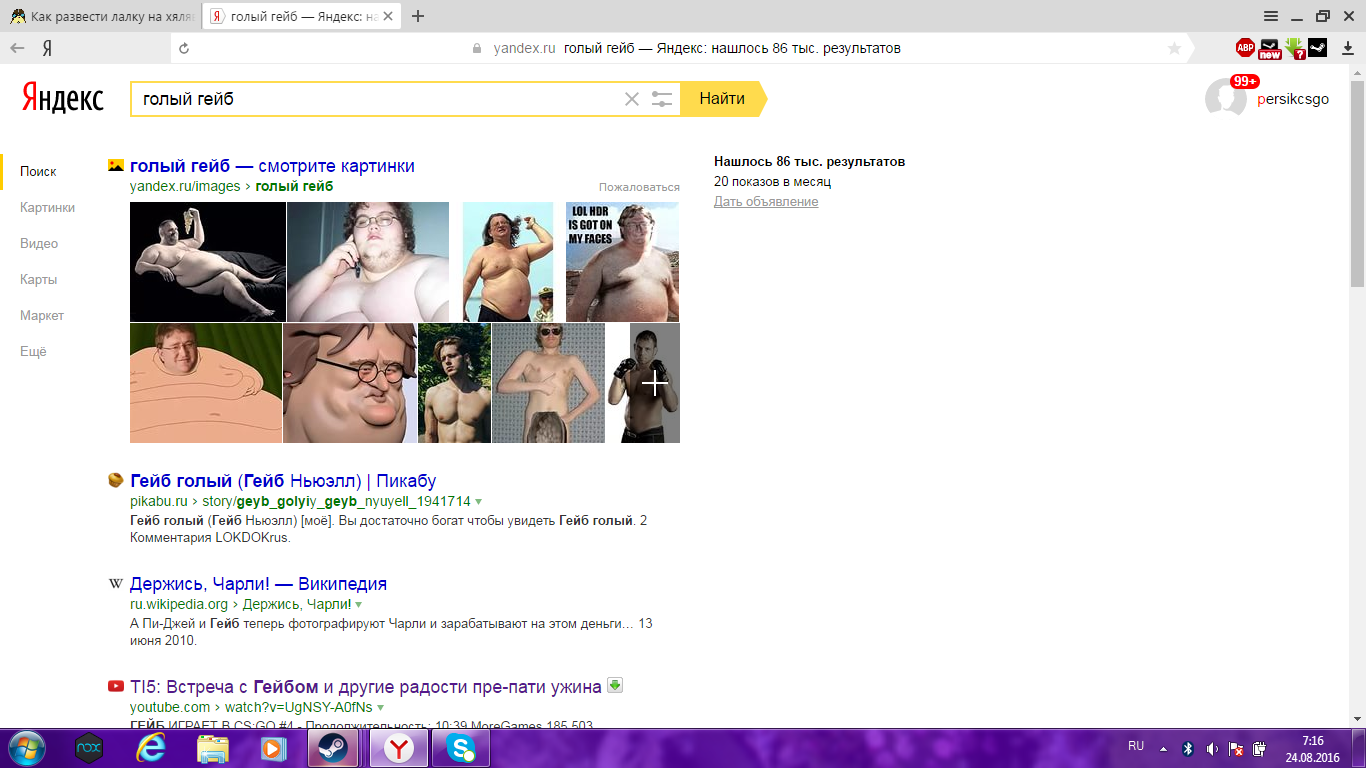Open the browser downloads arrow icon

pos(1350,48)
